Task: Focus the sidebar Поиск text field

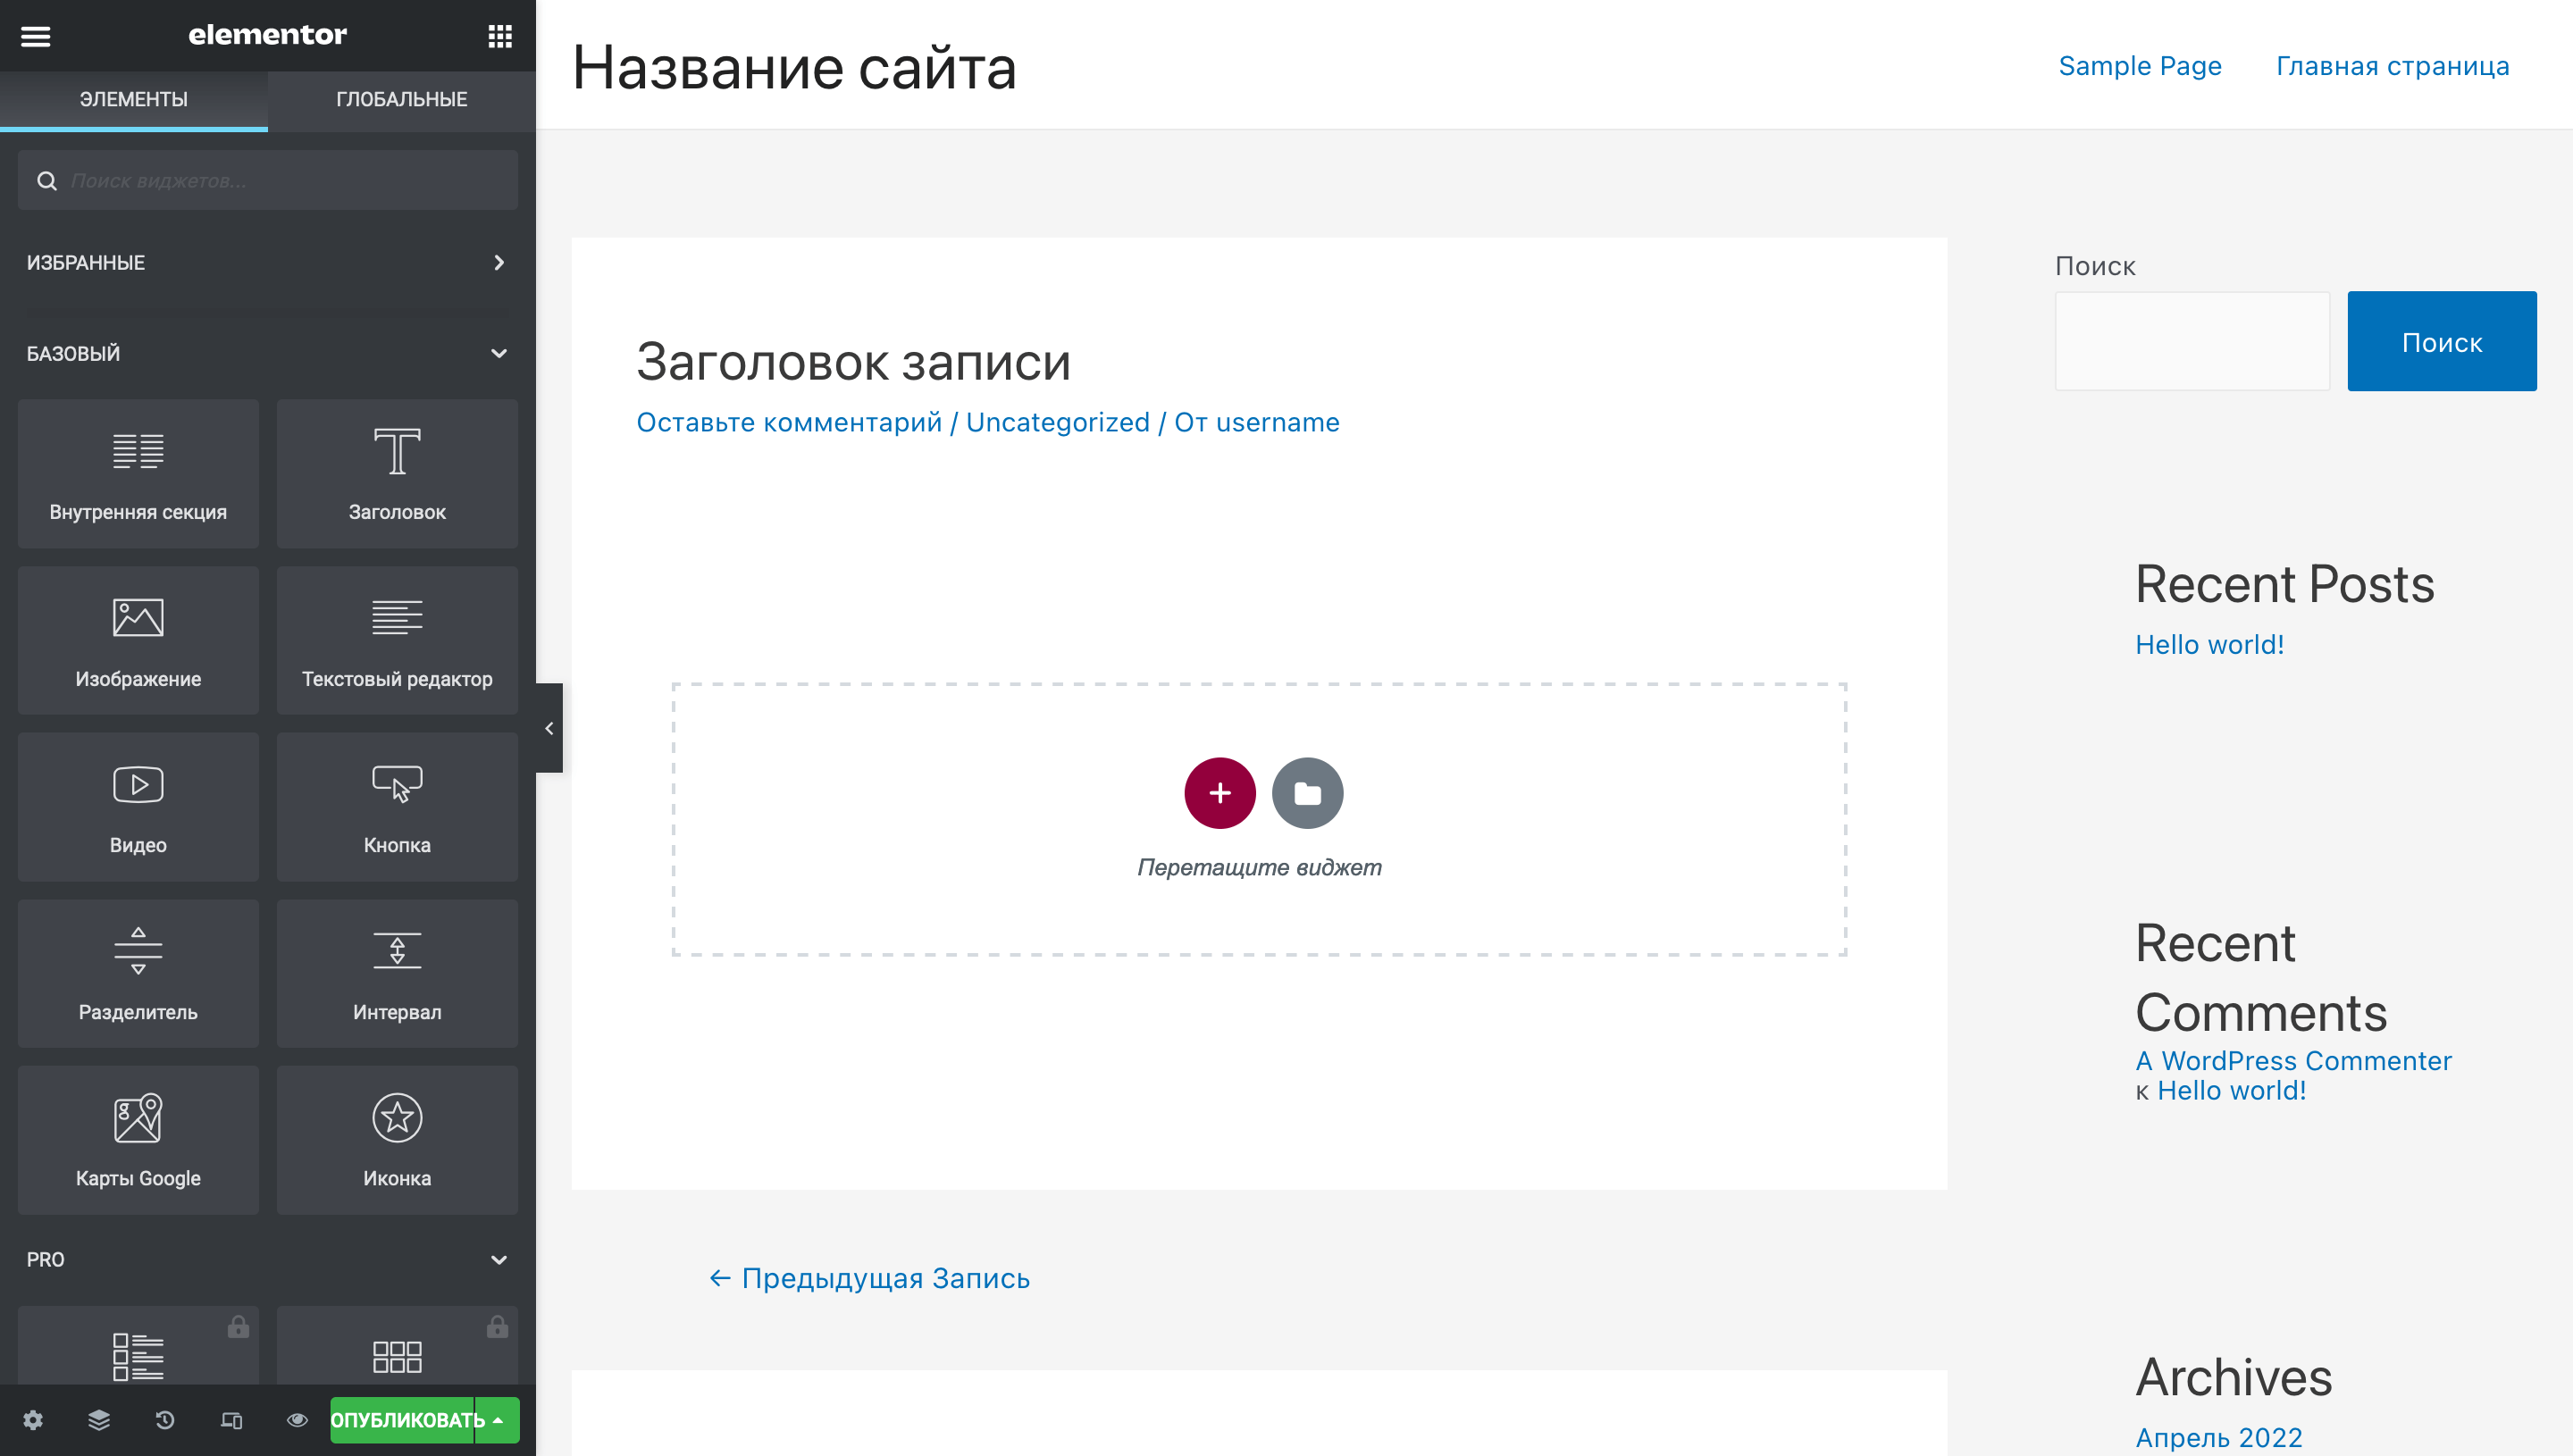Action: [2192, 342]
